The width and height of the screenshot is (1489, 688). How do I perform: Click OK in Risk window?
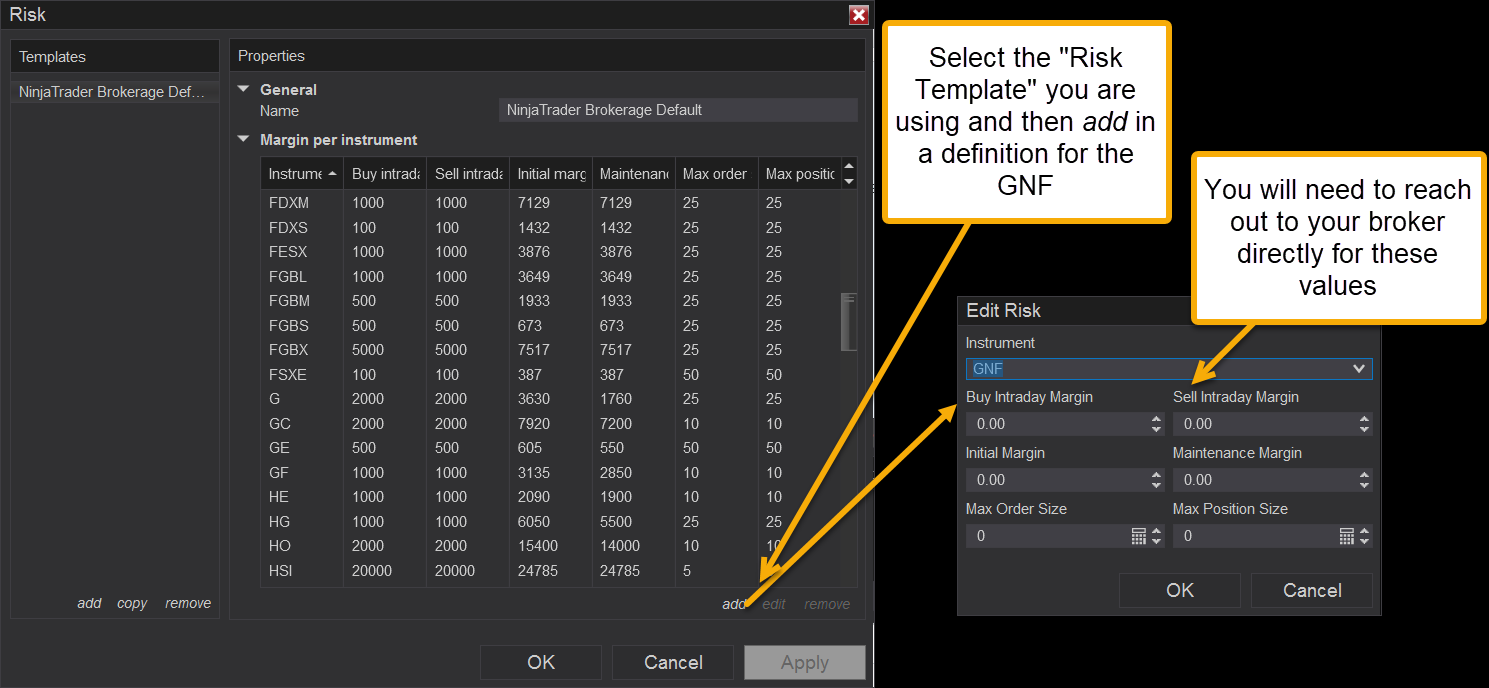click(541, 662)
